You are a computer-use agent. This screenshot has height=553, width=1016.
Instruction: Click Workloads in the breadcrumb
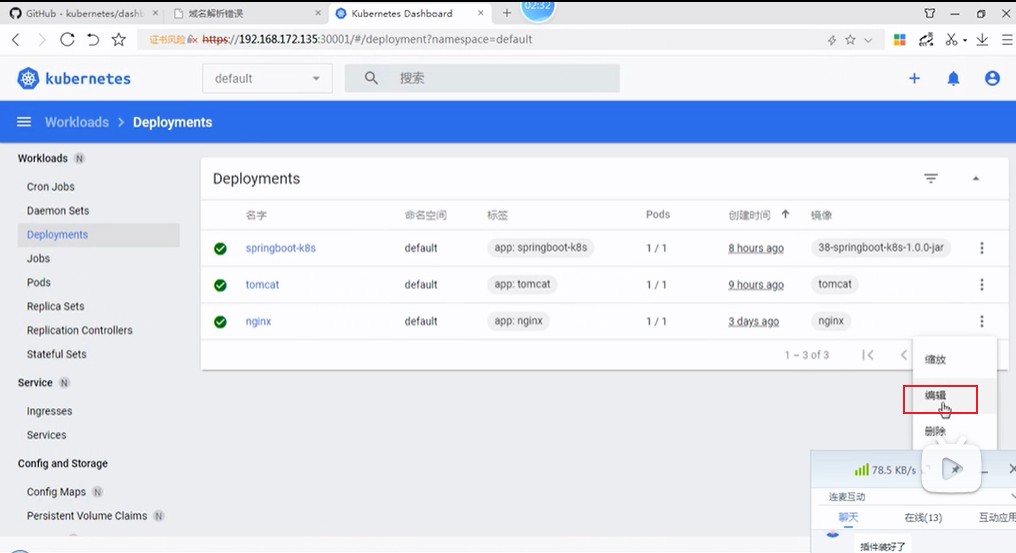pyautogui.click(x=76, y=122)
